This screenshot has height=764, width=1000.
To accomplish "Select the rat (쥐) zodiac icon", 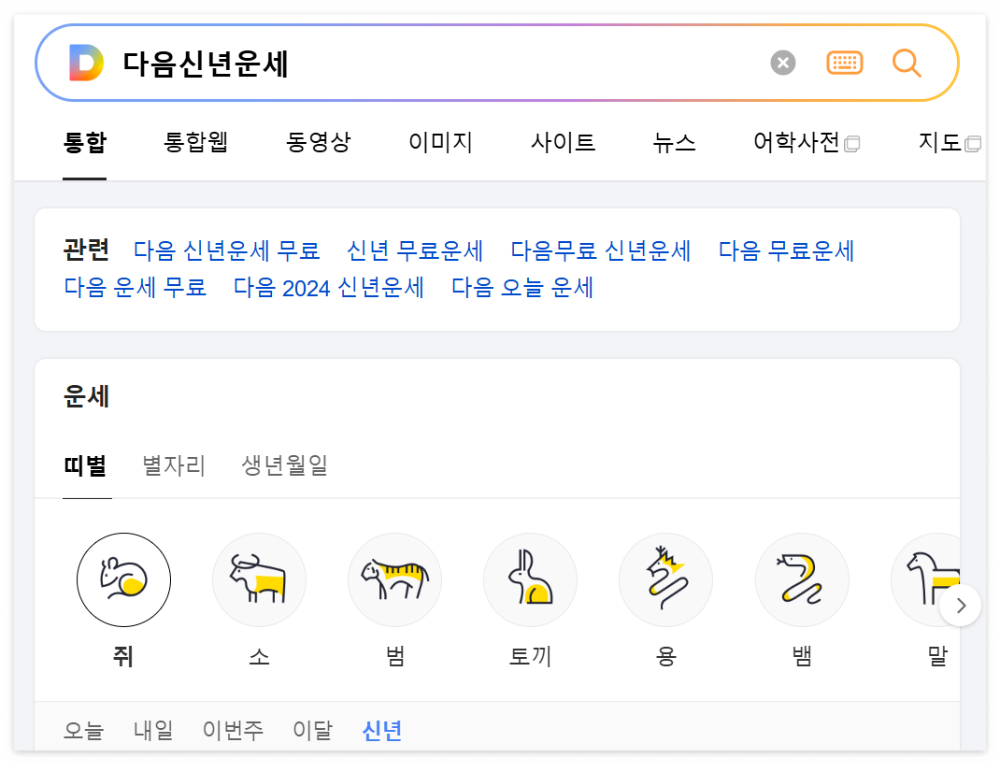I will 123,580.
